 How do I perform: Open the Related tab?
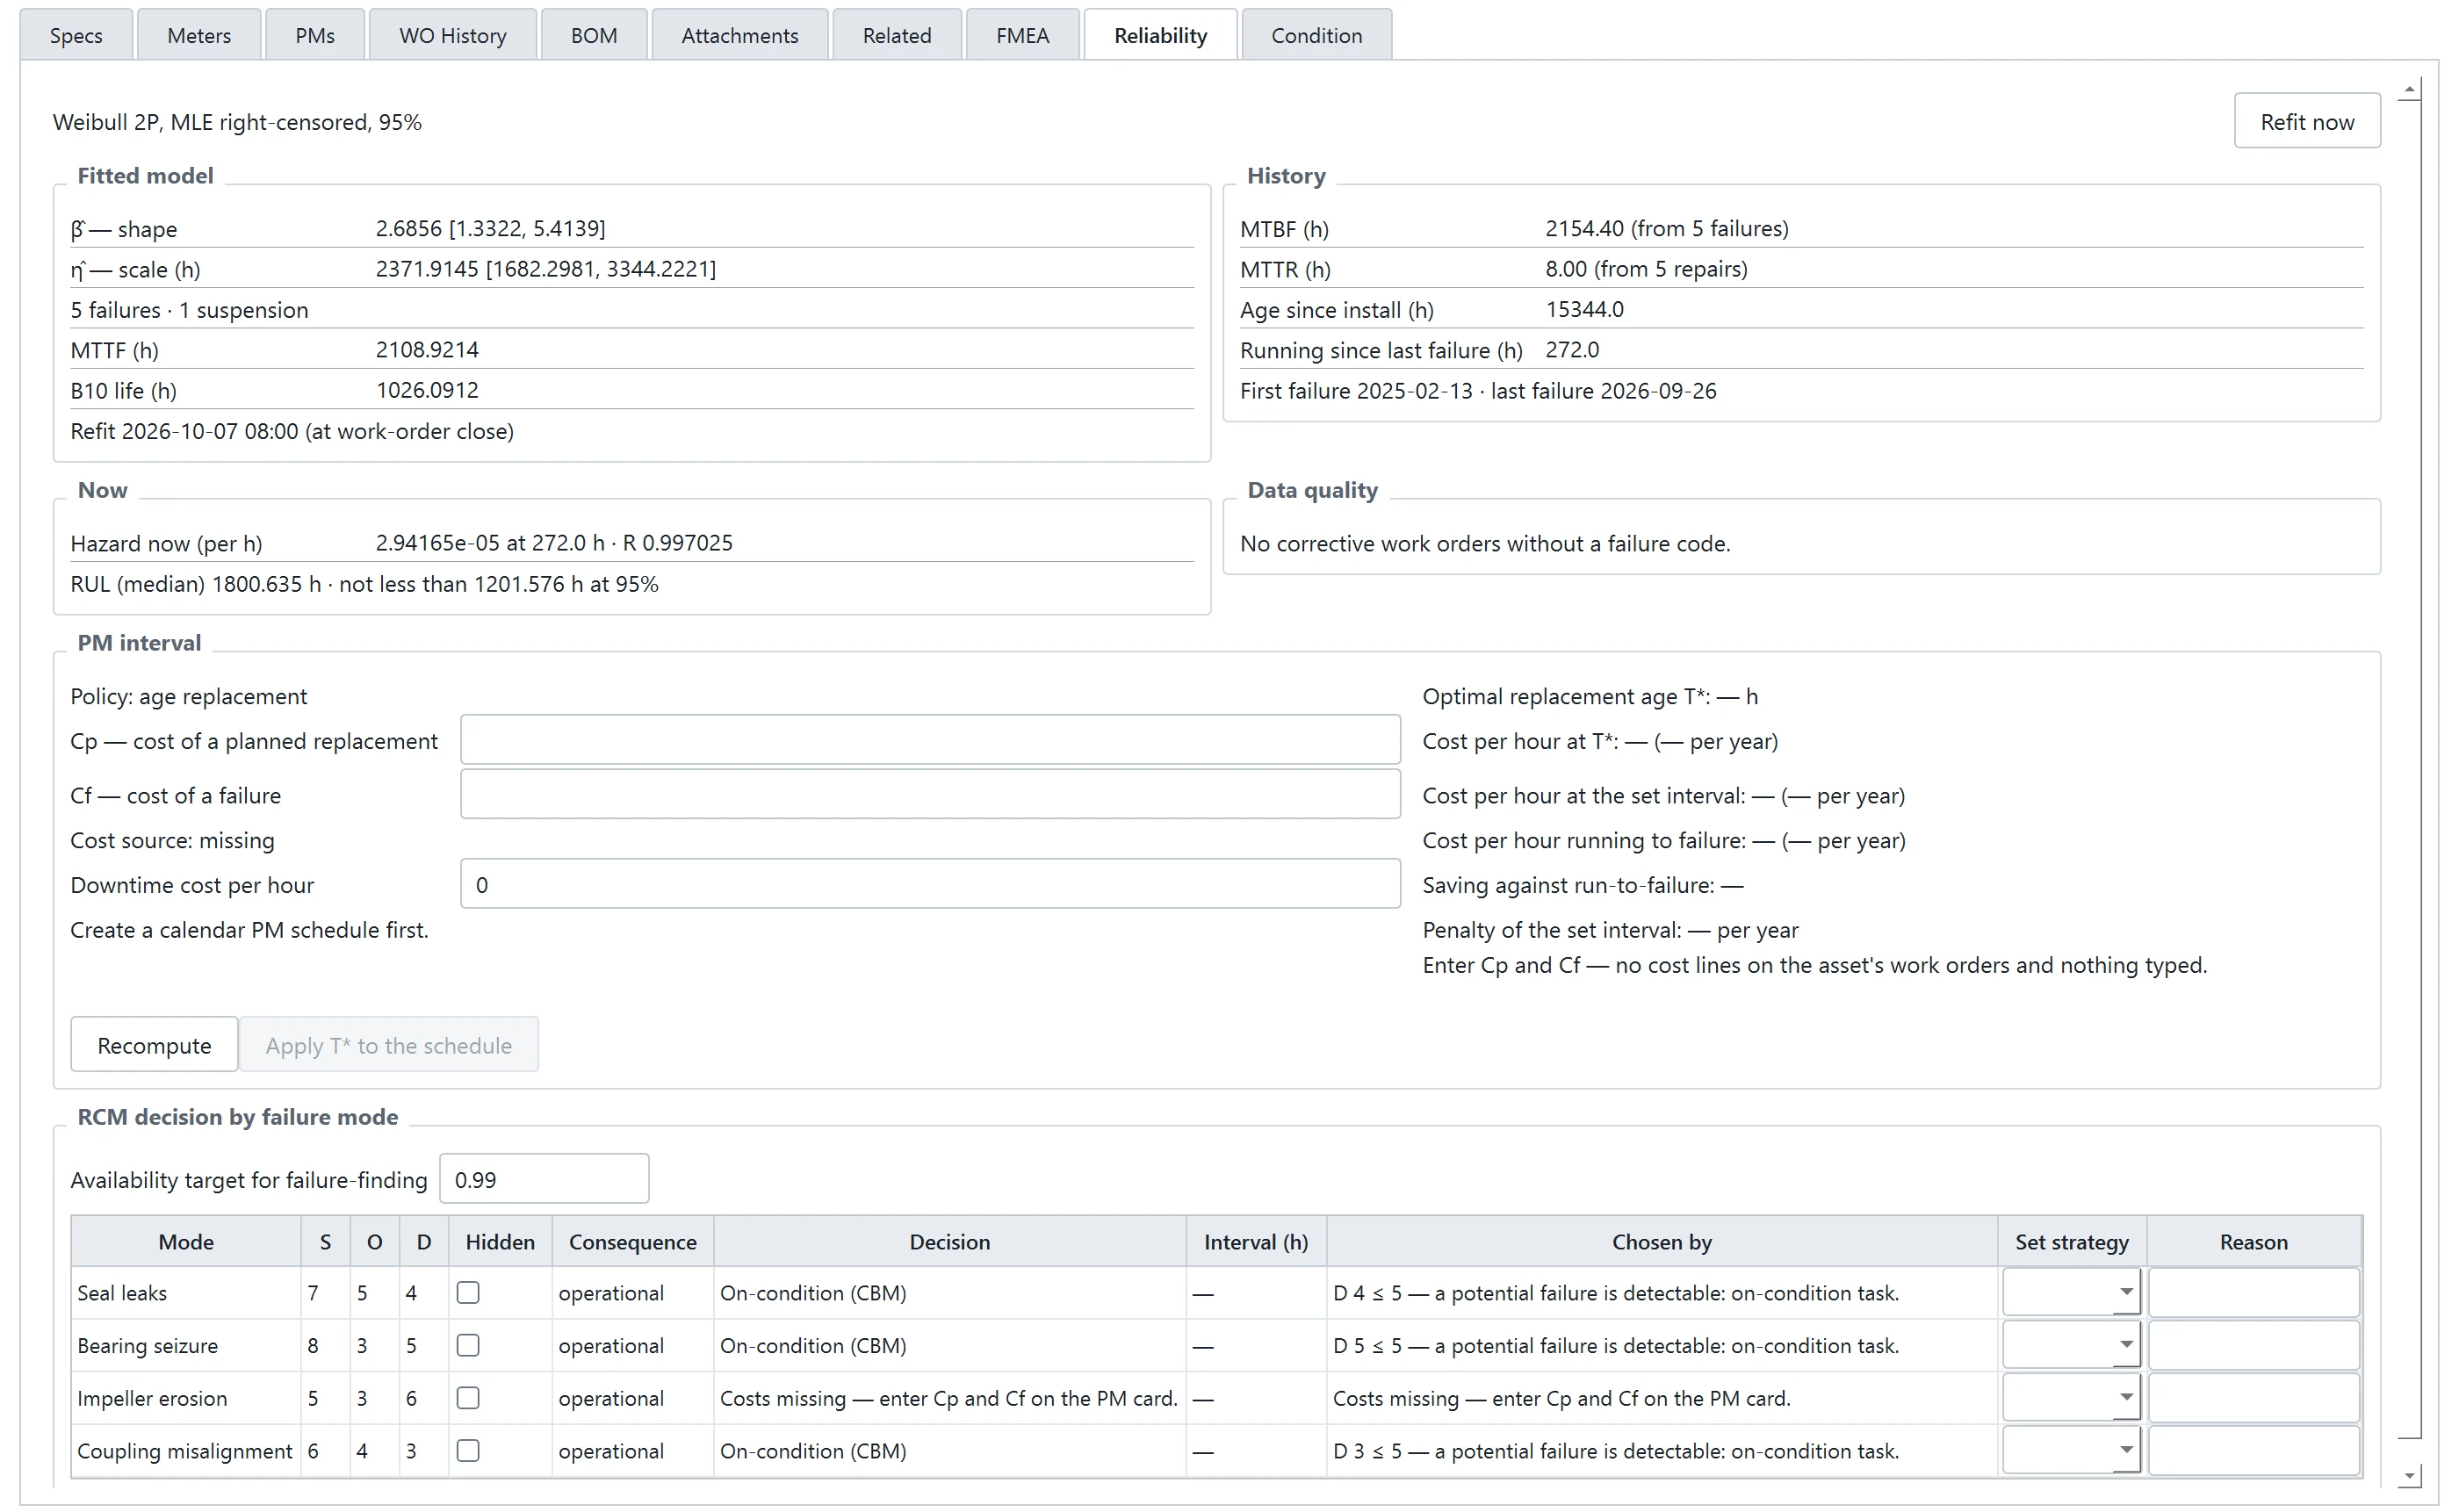tap(897, 35)
